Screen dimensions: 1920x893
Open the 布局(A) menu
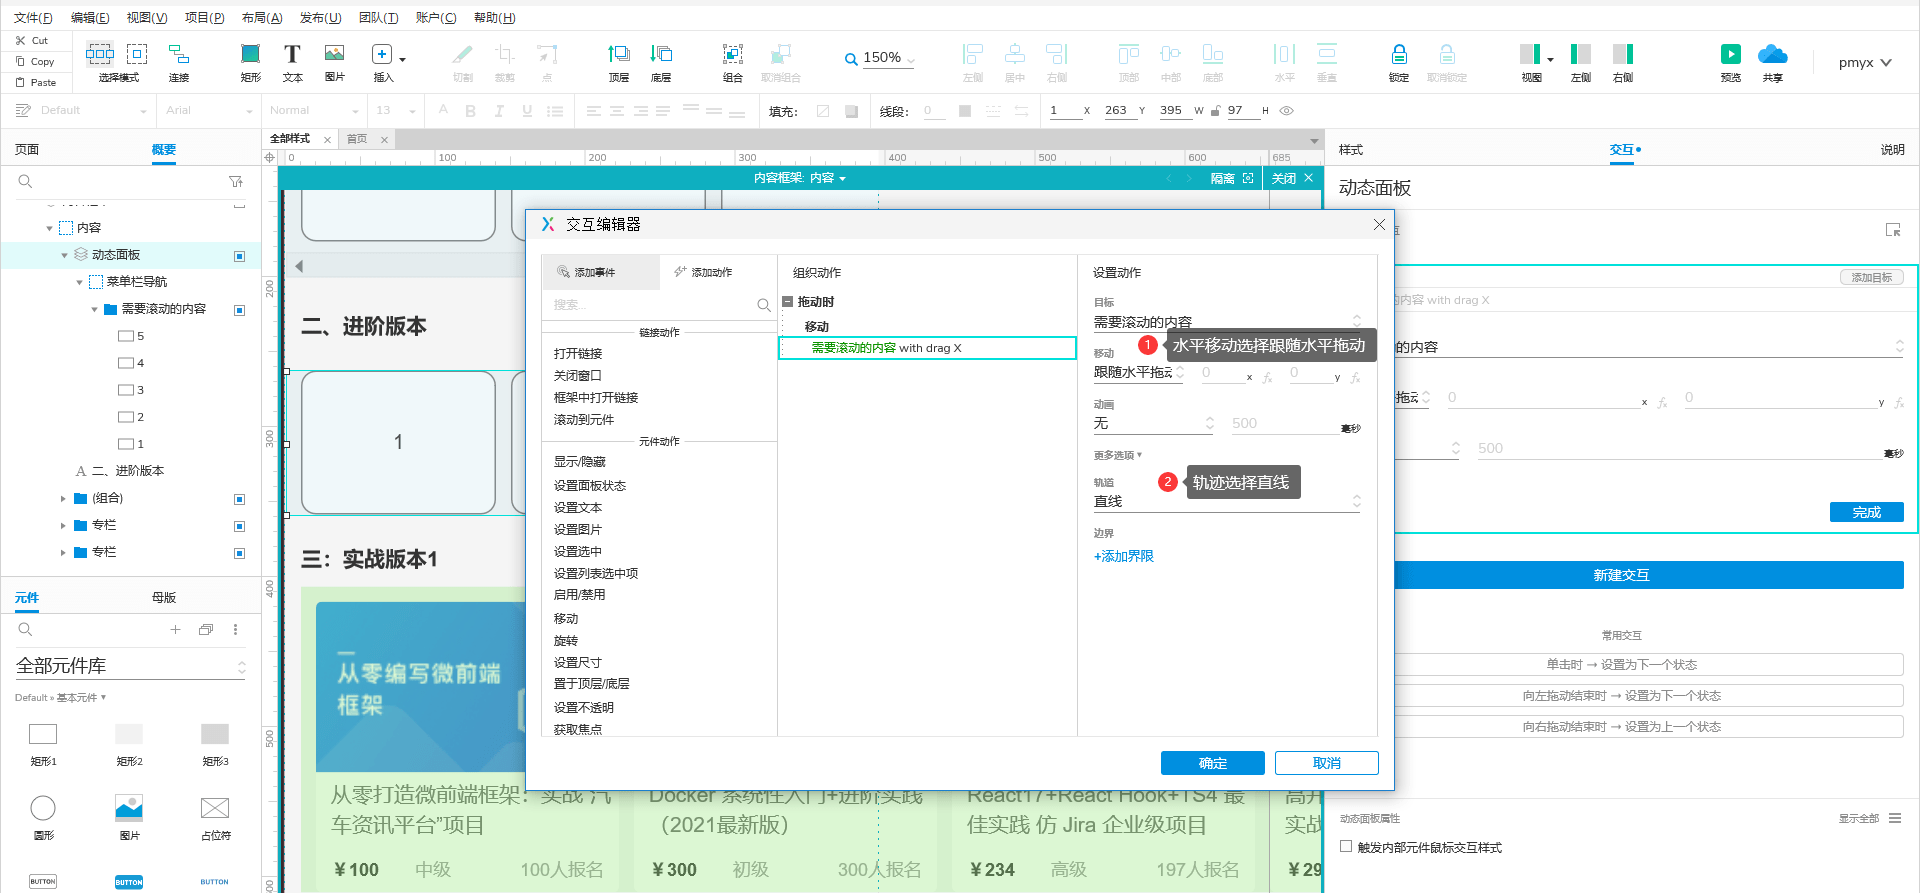pos(262,18)
